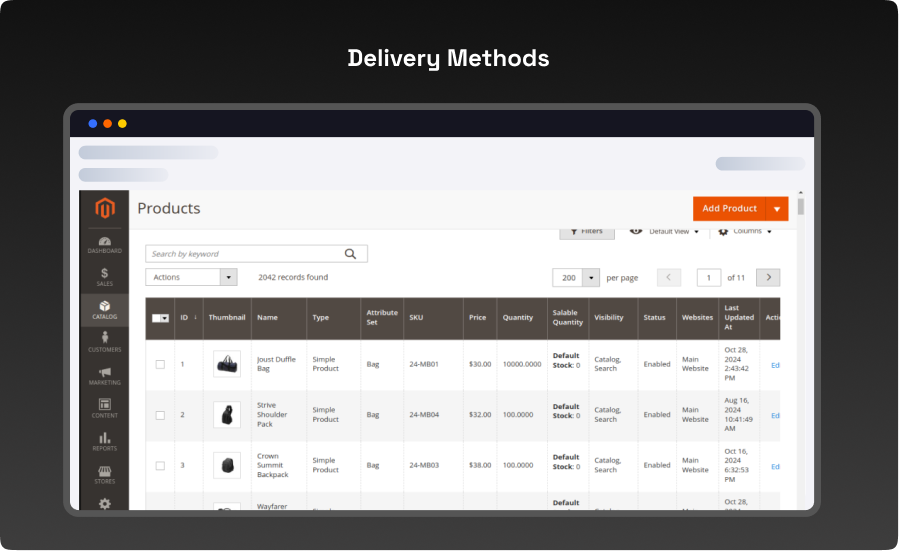Viewport: 899px width, 551px height.
Task: Check the Joust Duffle Bag row checkbox
Action: click(x=160, y=364)
